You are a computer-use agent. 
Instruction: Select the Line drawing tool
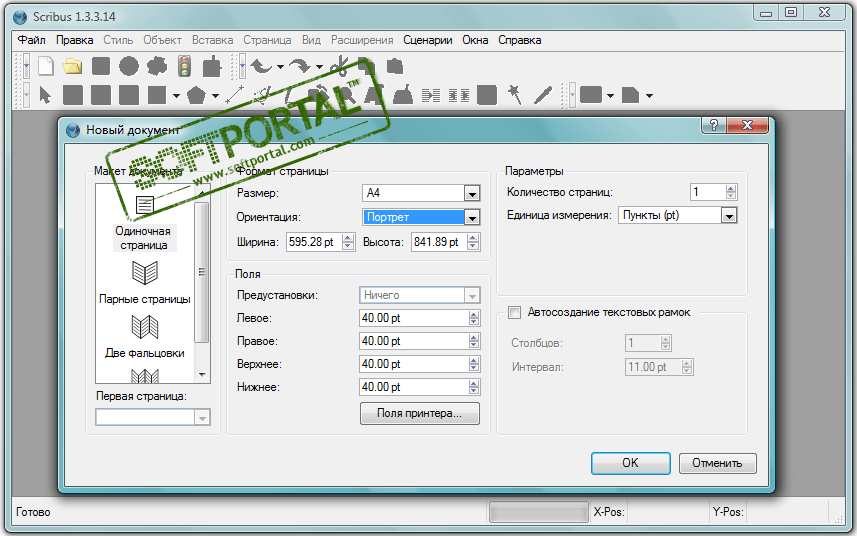tap(235, 95)
